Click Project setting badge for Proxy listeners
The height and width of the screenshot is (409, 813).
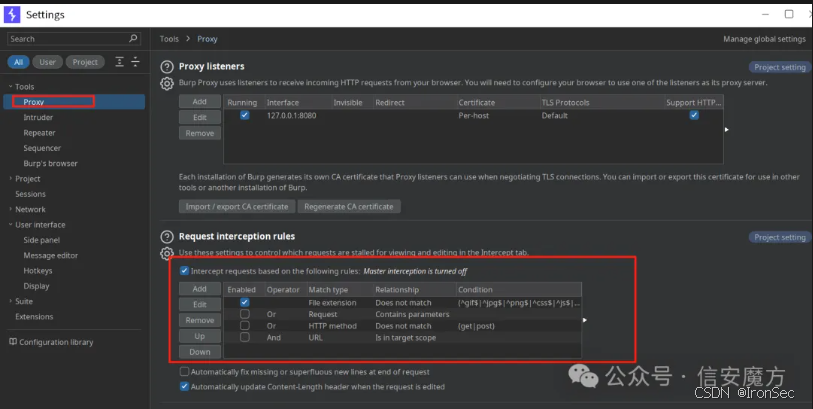780,67
